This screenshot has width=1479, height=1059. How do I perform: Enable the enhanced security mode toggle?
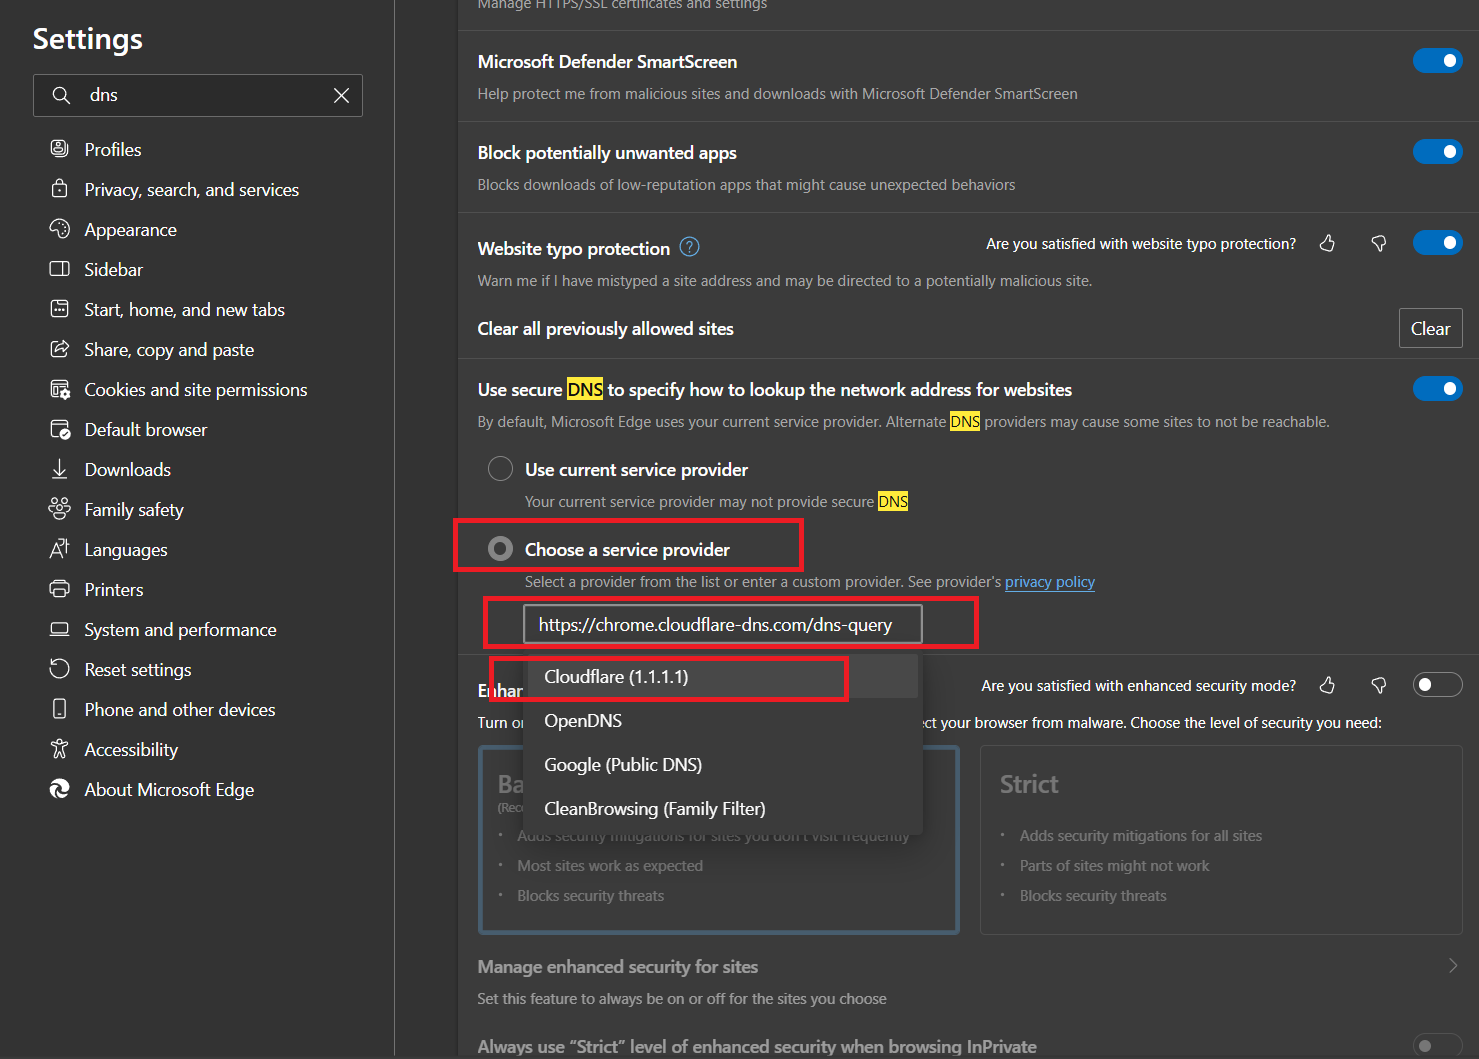point(1437,684)
